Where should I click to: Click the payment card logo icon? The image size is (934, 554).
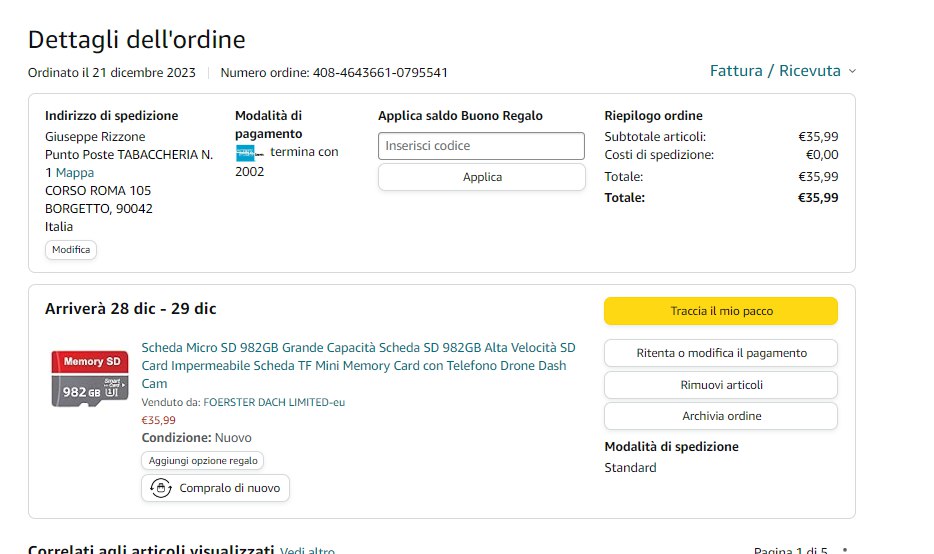click(x=249, y=153)
